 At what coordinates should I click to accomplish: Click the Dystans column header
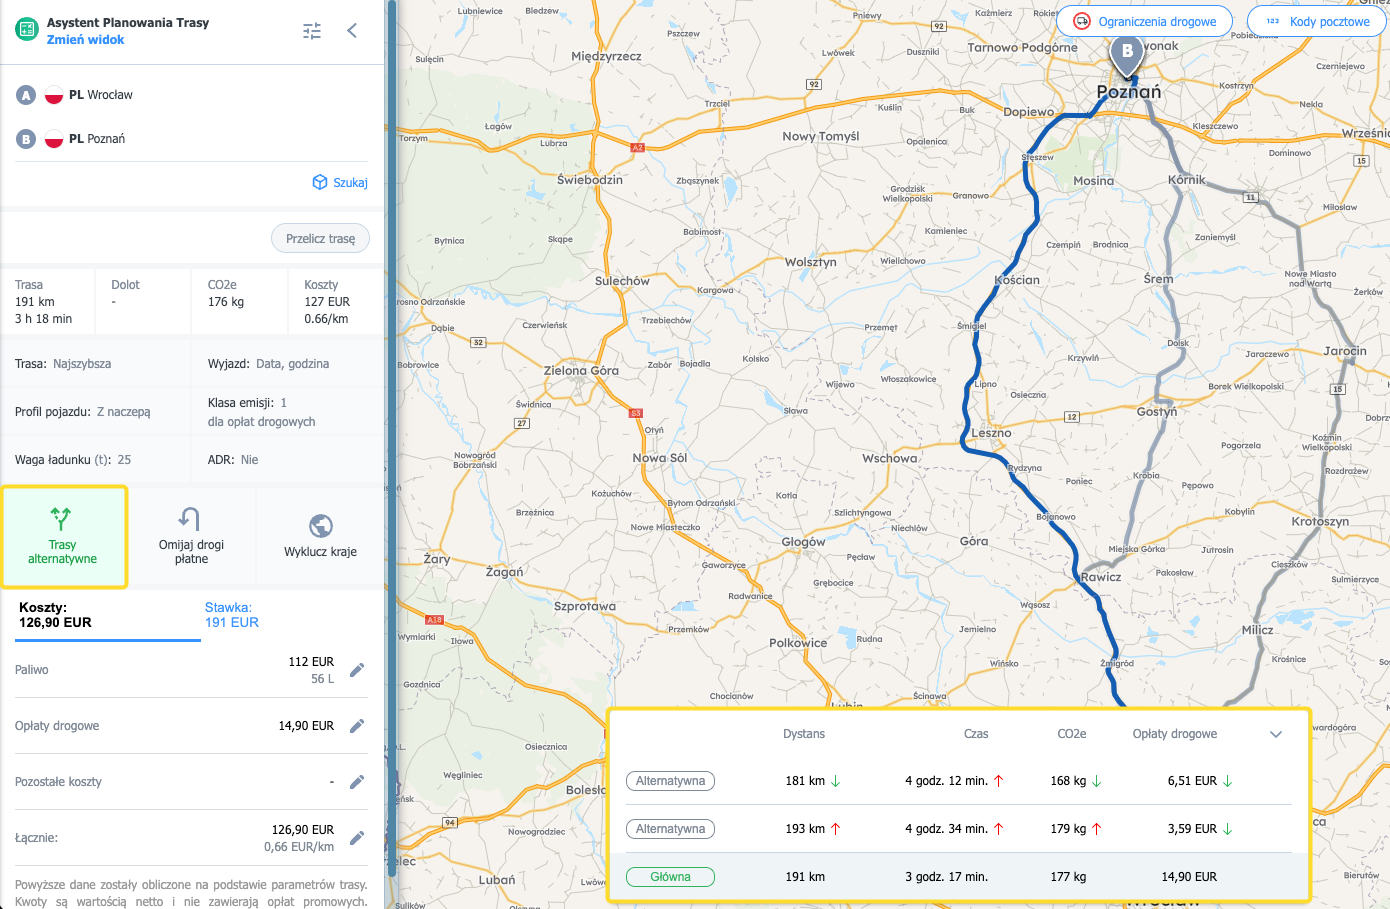click(x=804, y=734)
